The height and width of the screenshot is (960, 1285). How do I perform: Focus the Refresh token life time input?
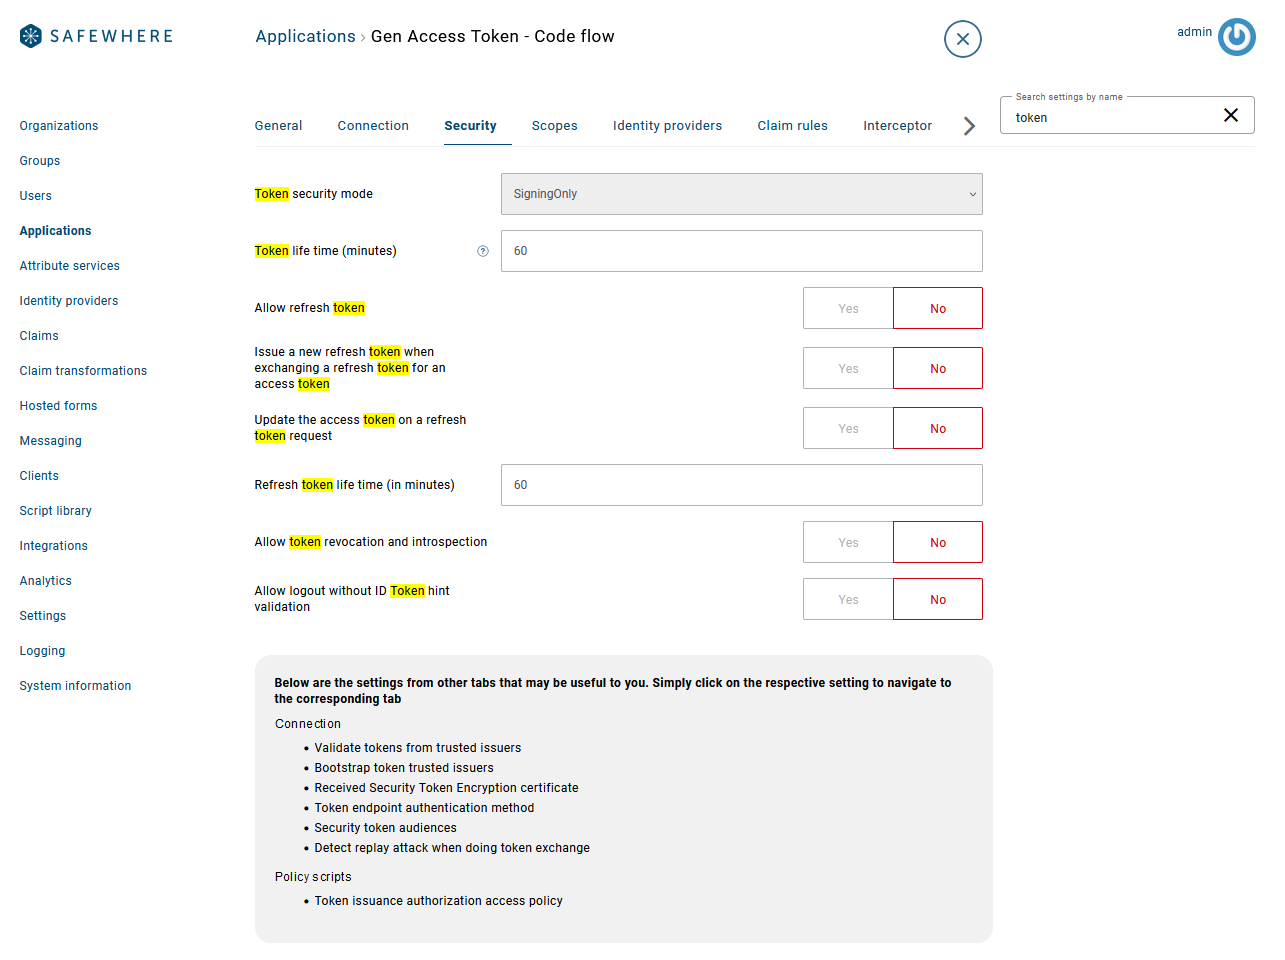click(x=741, y=485)
